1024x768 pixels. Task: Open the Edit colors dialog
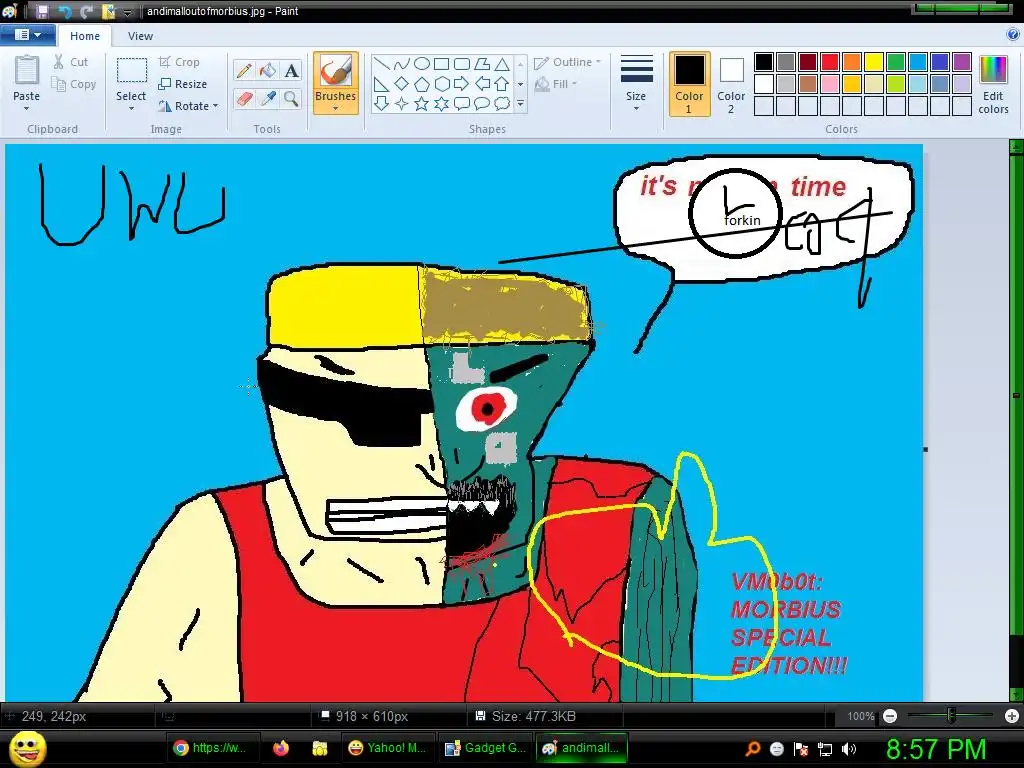[x=993, y=84]
